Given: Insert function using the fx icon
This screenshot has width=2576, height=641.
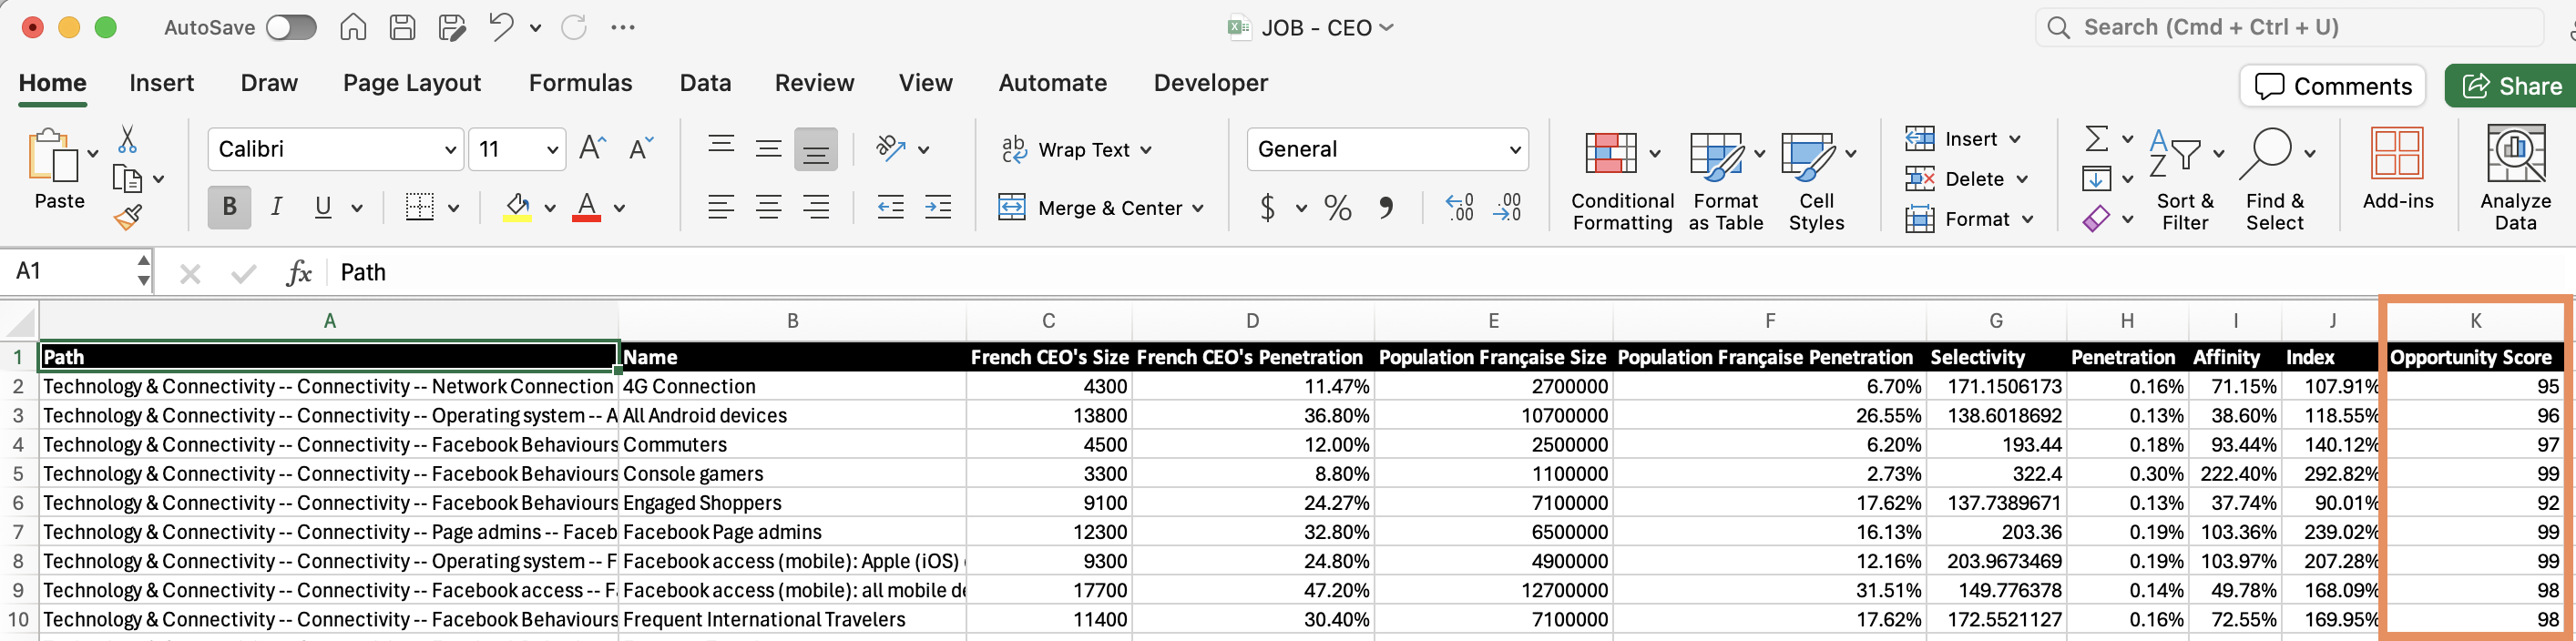Looking at the screenshot, I should 298,272.
